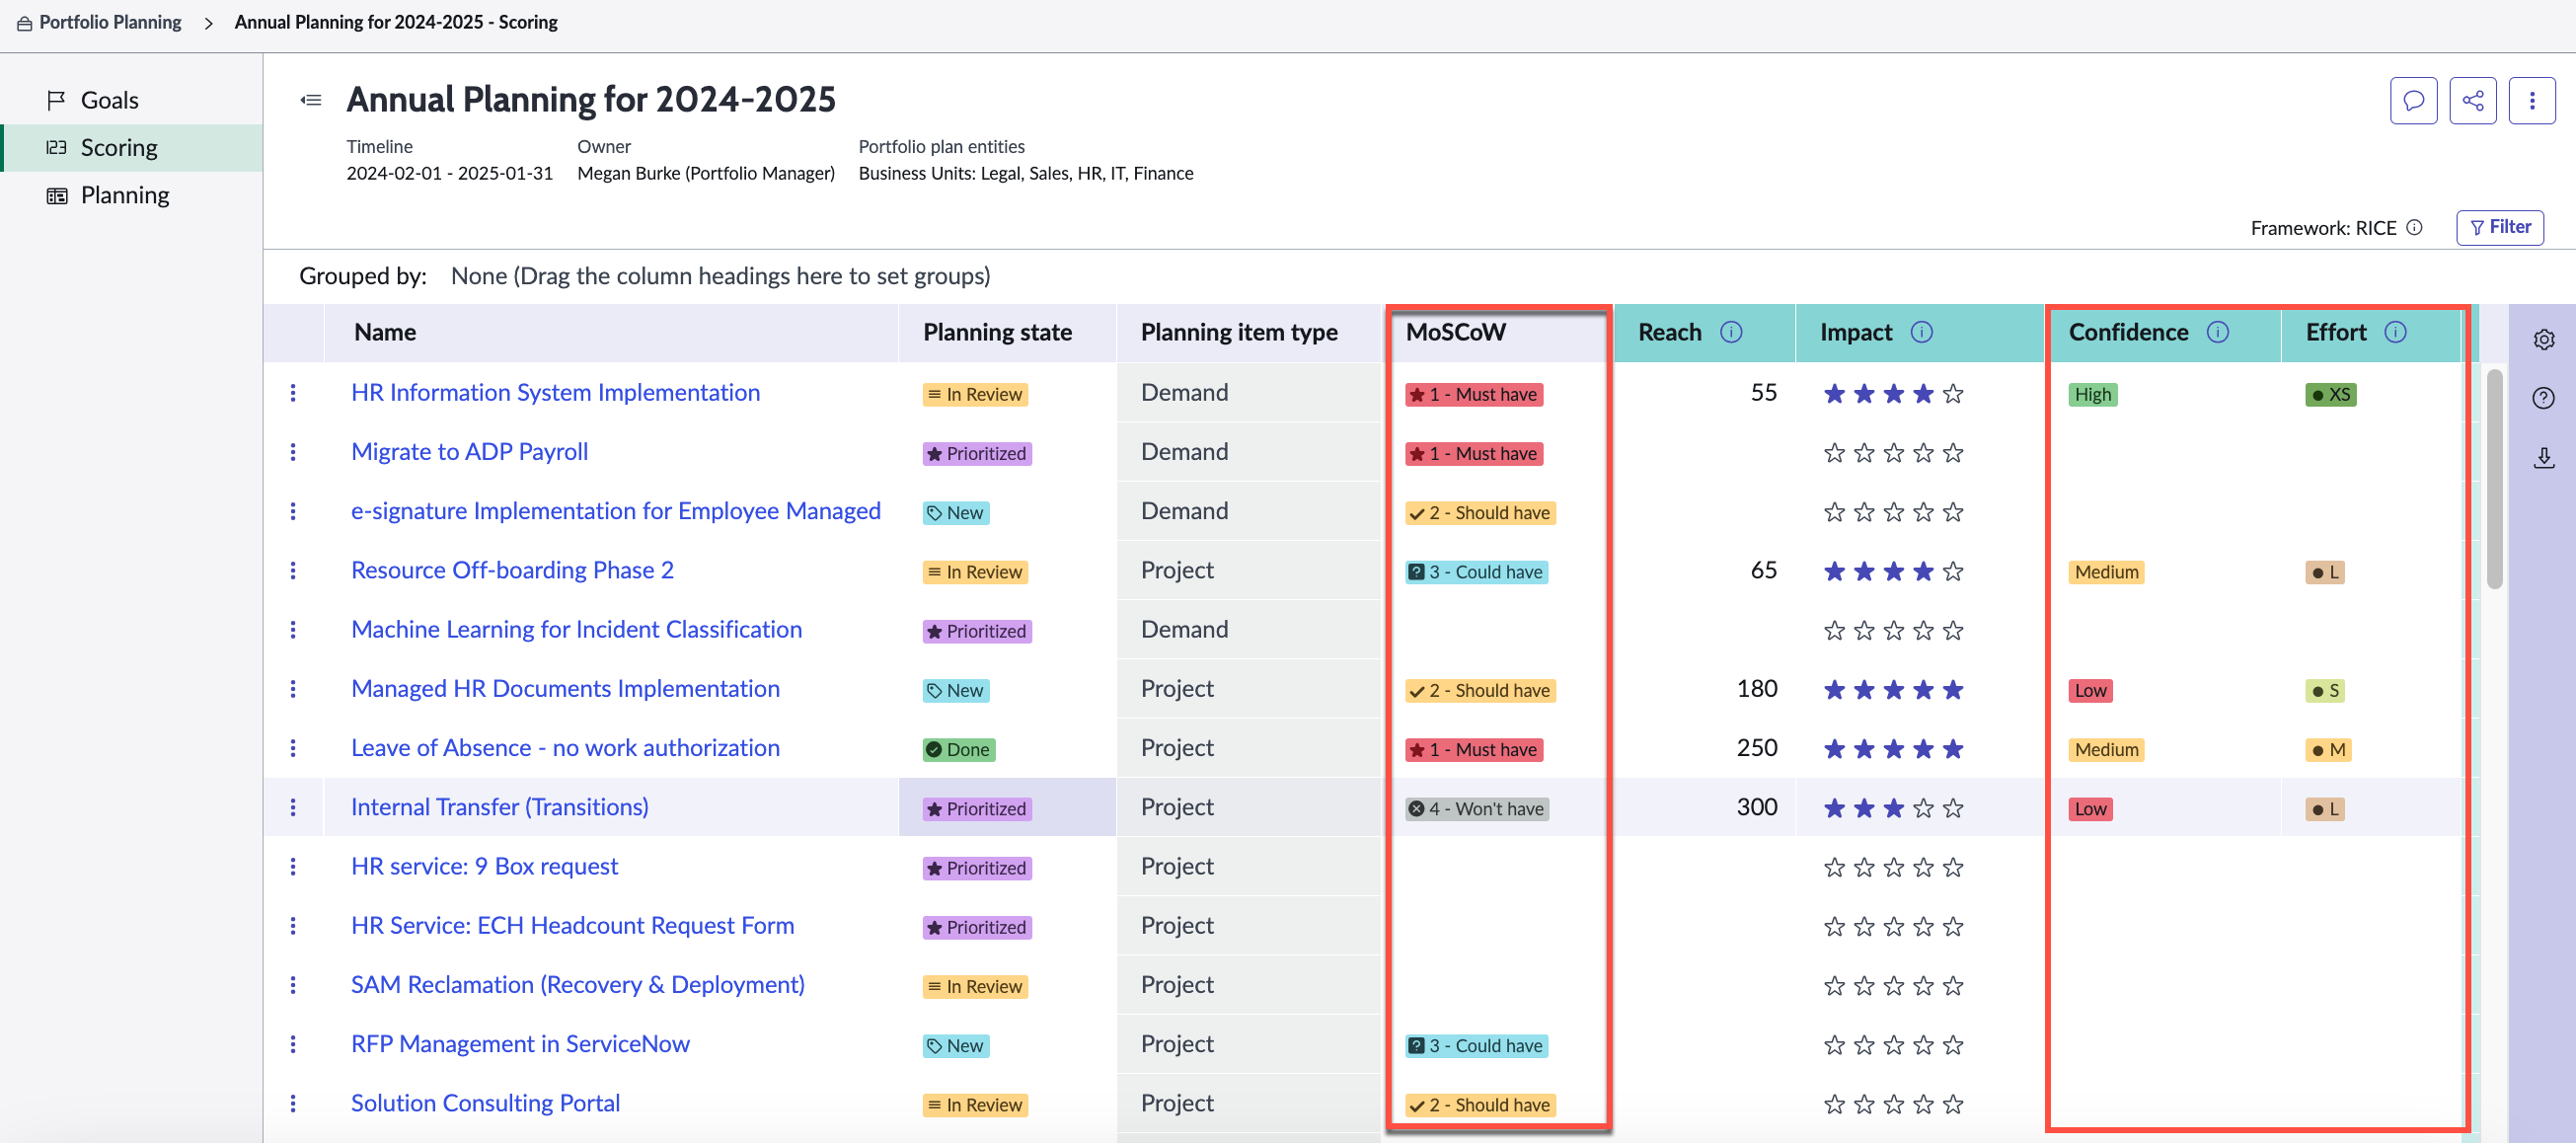Open 'S' effort for Managed HR Documents Implementation

tap(2324, 690)
